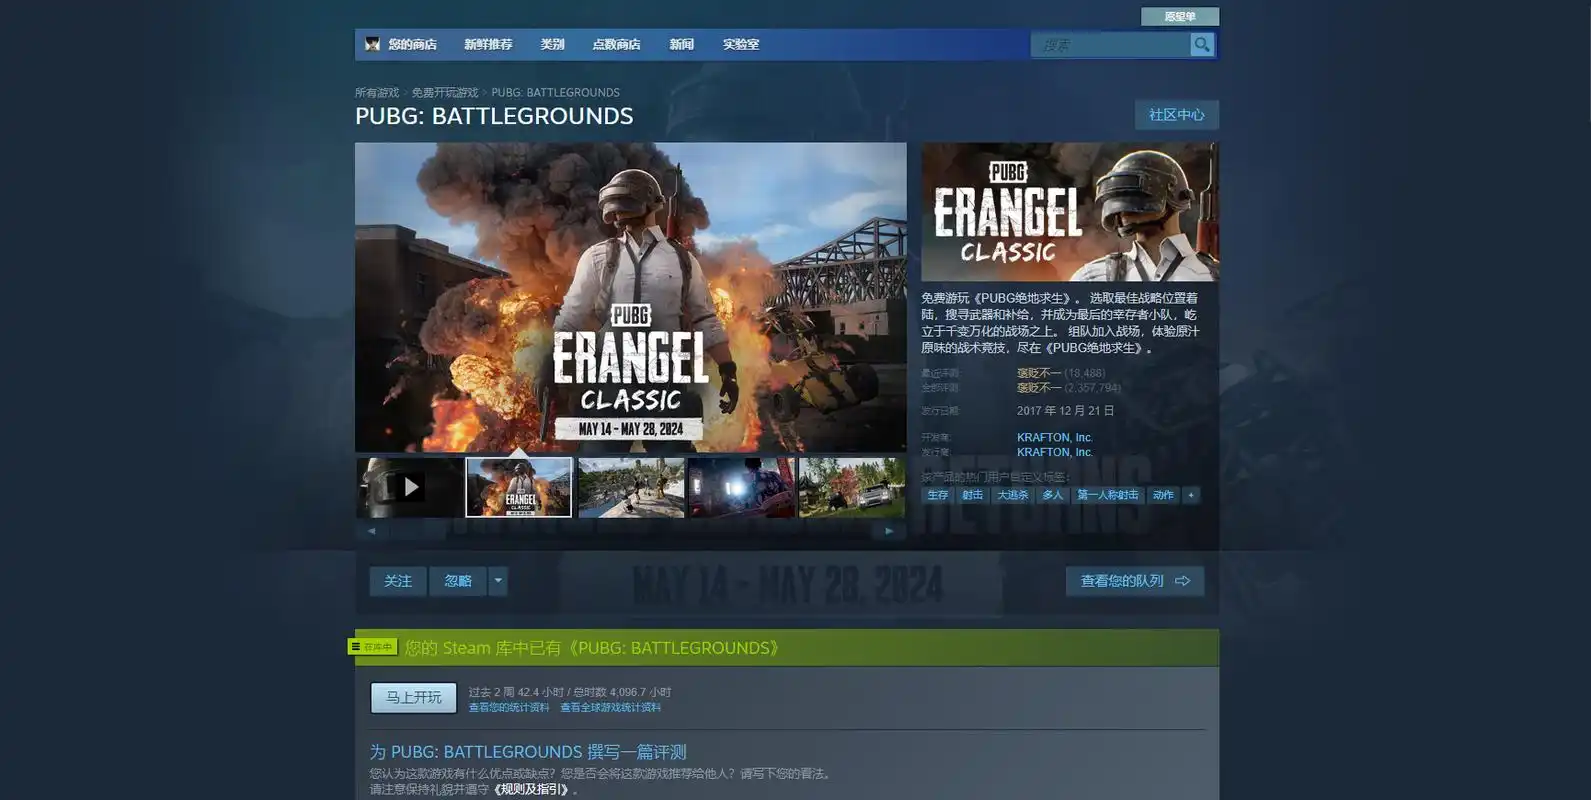1591x800 pixels.
Task: Select the Erangel Classic screenshot thumbnail
Action: click(x=519, y=487)
